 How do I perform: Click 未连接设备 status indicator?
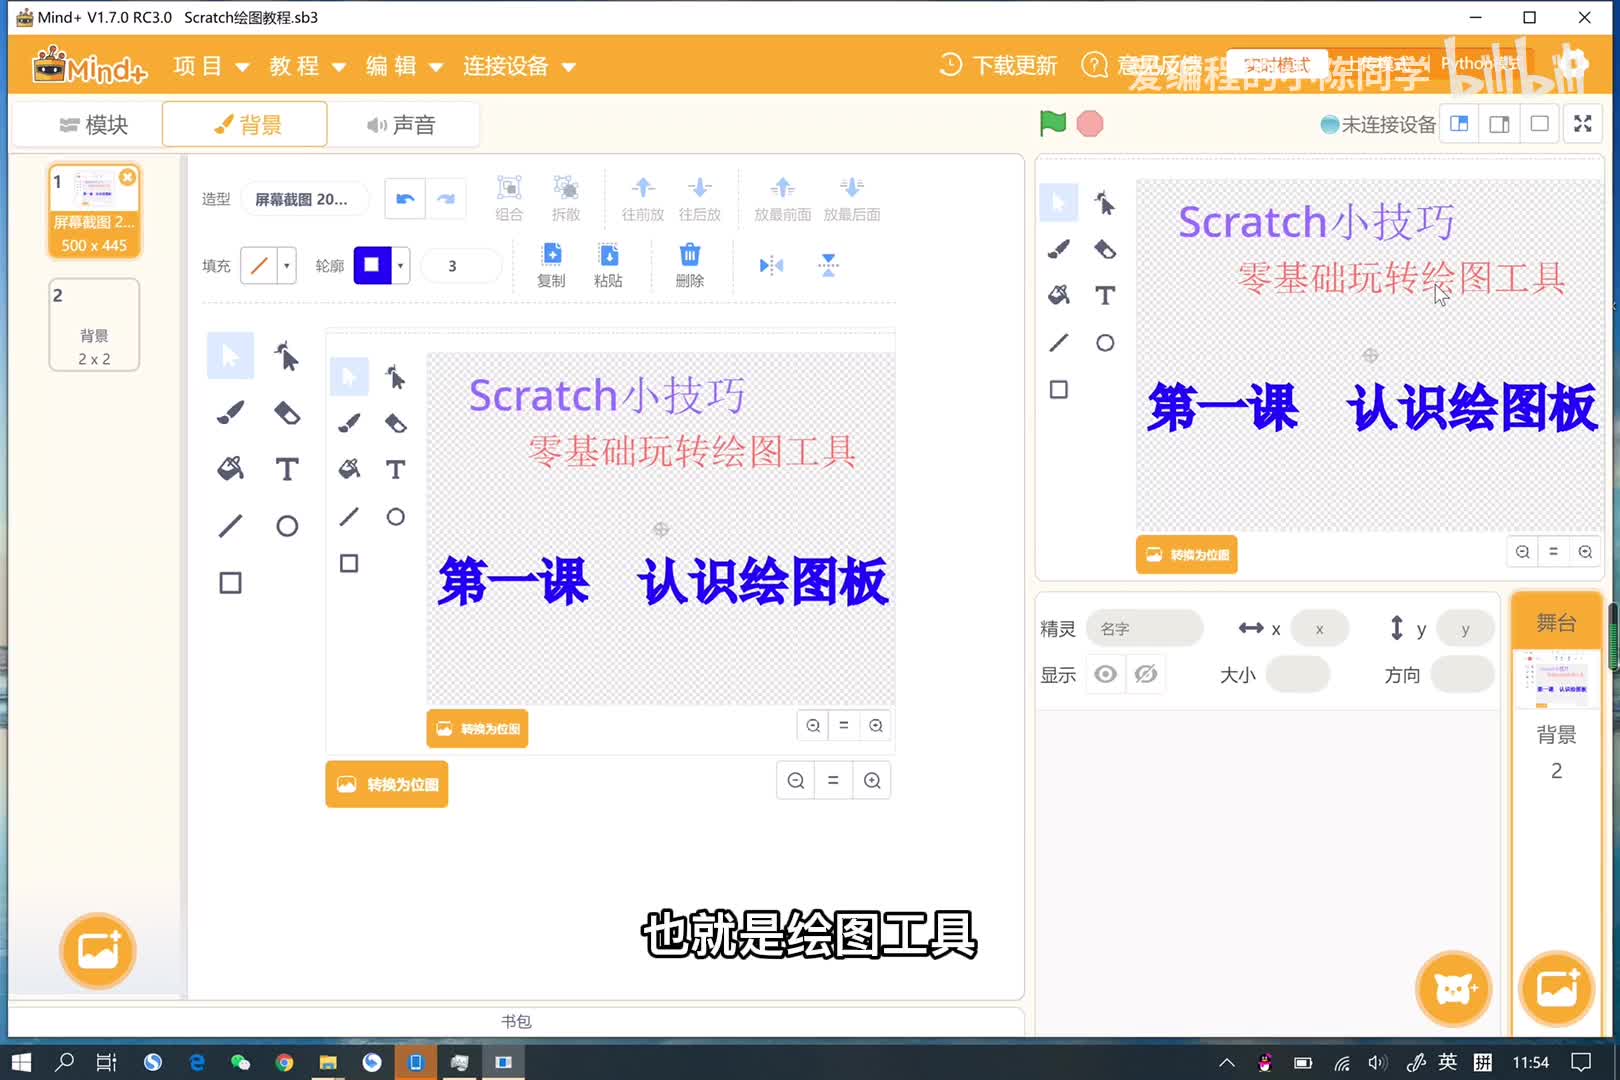point(1378,124)
